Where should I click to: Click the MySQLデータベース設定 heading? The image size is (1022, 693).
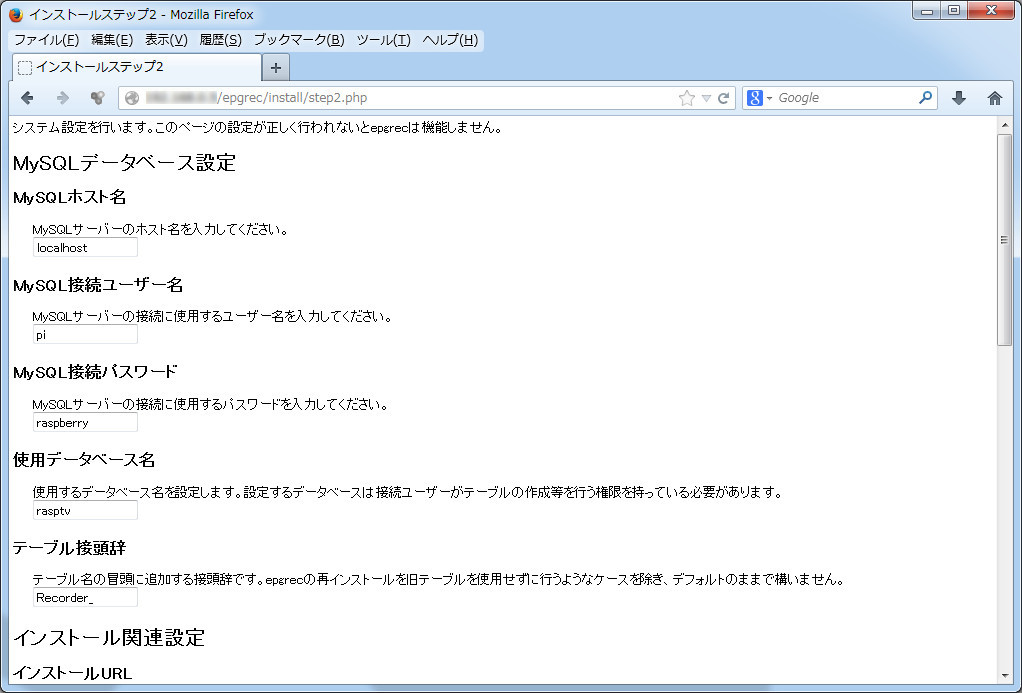click(124, 163)
